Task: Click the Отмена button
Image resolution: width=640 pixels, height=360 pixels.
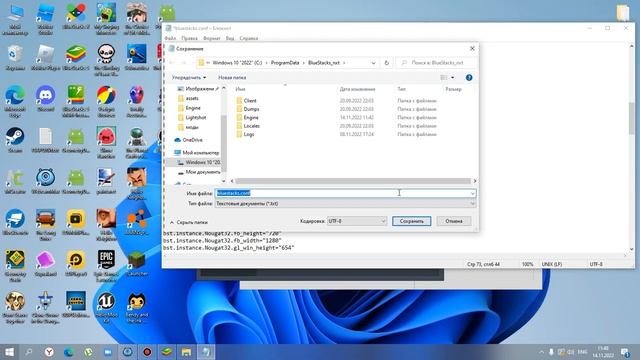Action: pos(453,221)
